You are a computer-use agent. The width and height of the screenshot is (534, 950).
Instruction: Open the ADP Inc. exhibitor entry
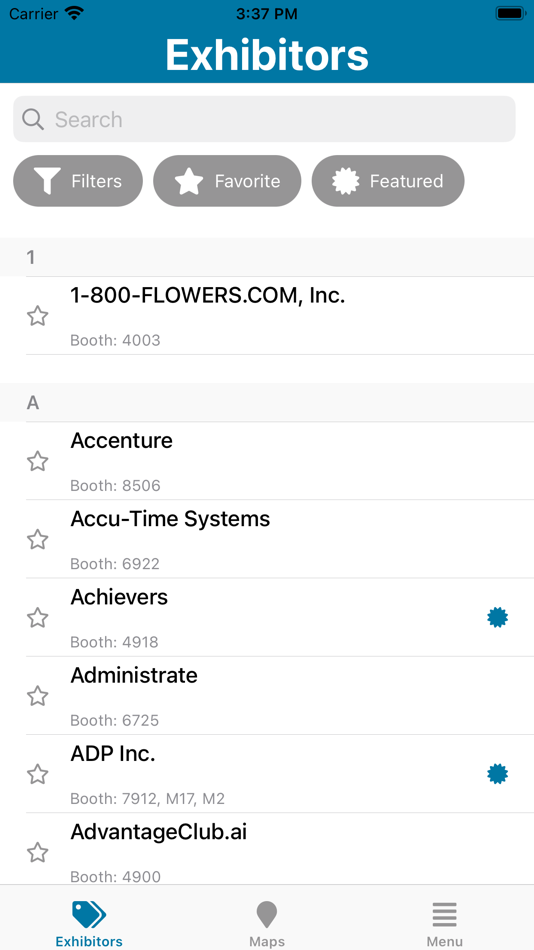[279, 774]
